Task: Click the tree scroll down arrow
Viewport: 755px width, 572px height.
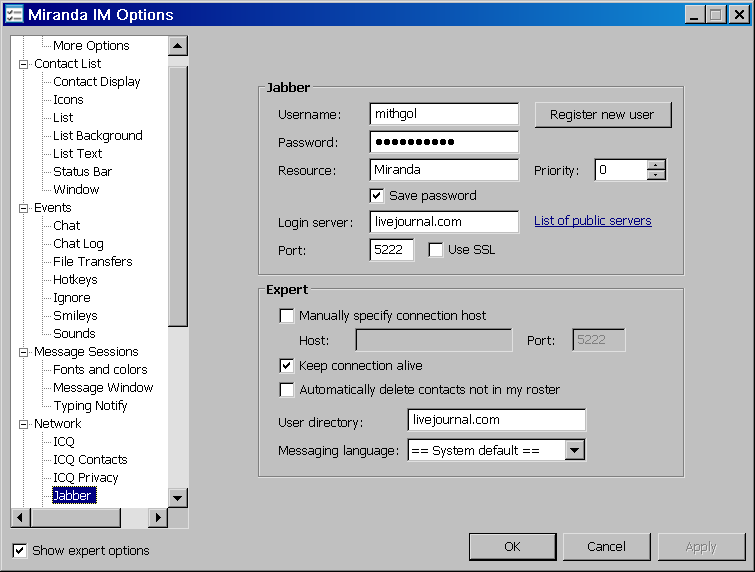Action: [x=178, y=498]
